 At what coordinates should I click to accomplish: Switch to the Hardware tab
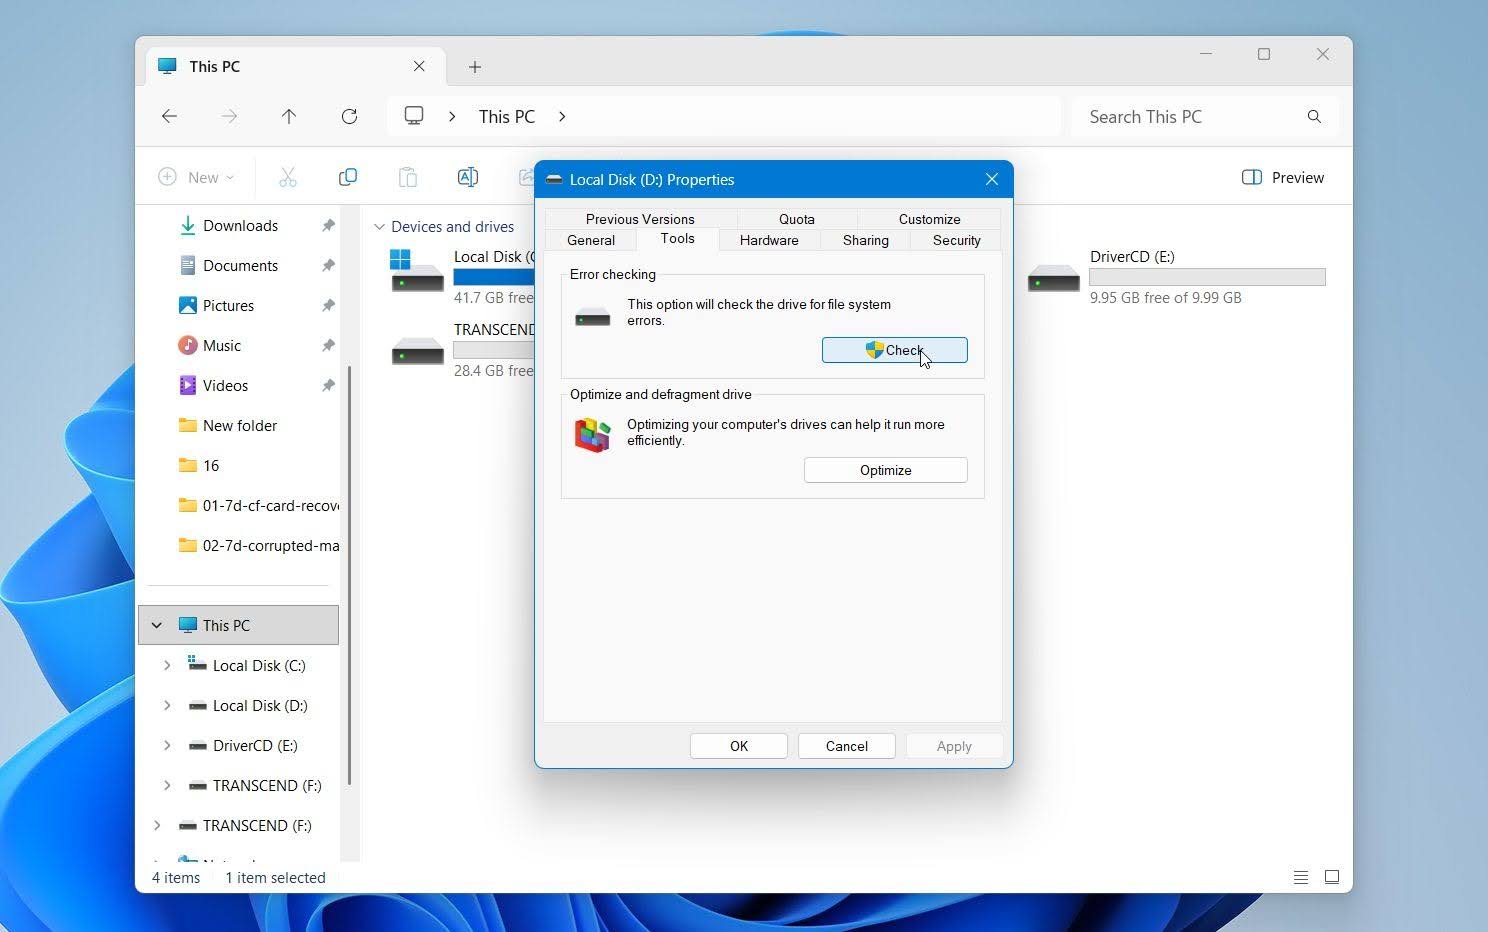769,241
